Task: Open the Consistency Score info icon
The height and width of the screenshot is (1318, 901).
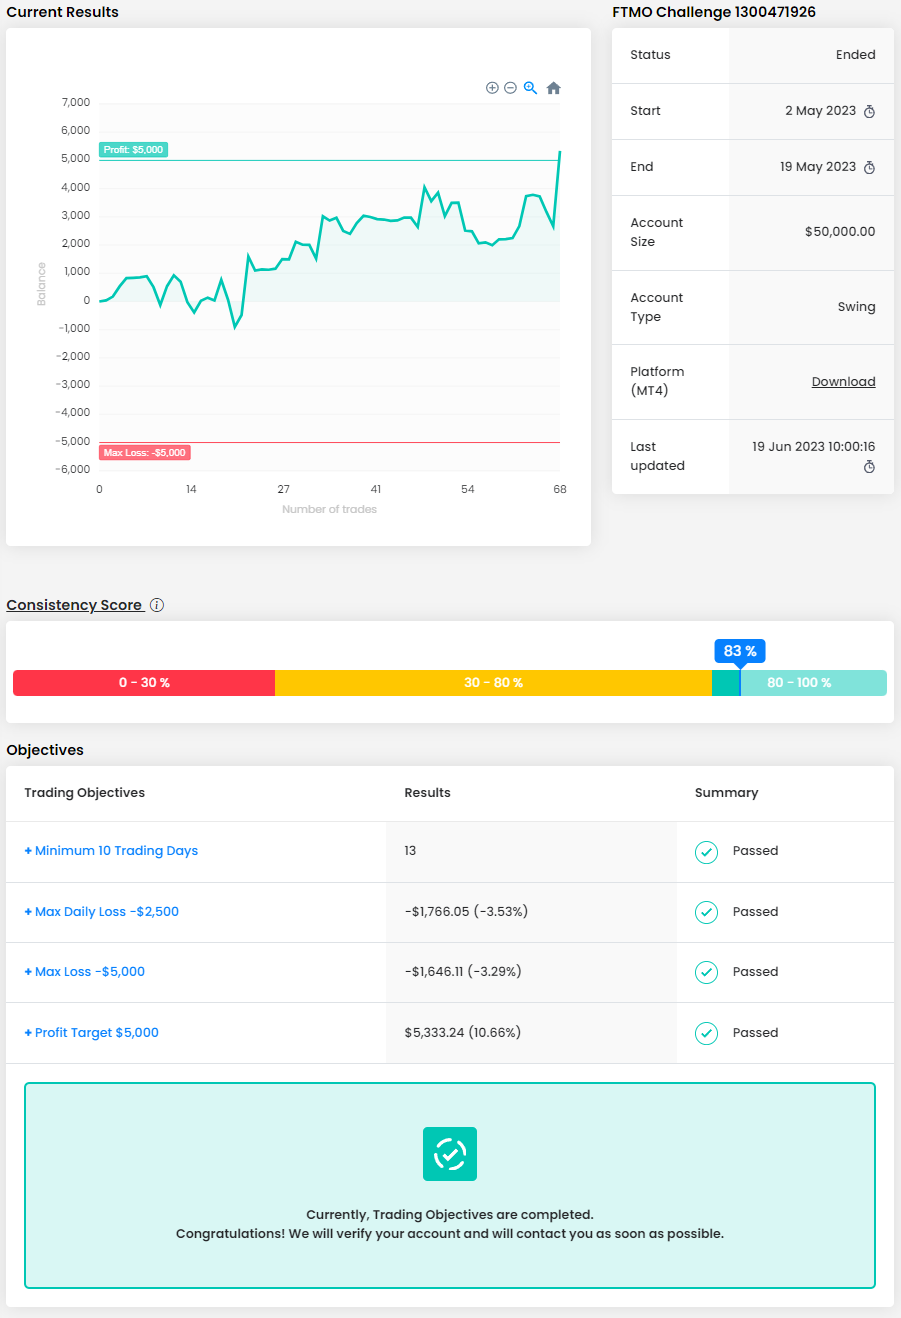Action: click(x=157, y=605)
